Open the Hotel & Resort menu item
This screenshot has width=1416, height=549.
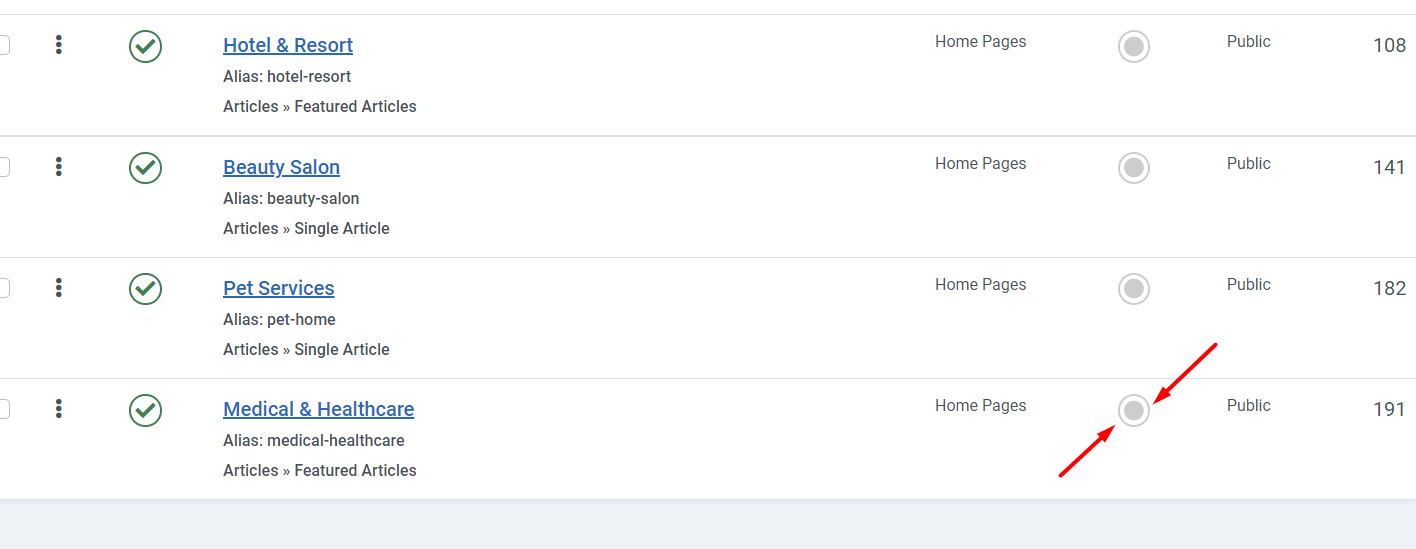288,45
